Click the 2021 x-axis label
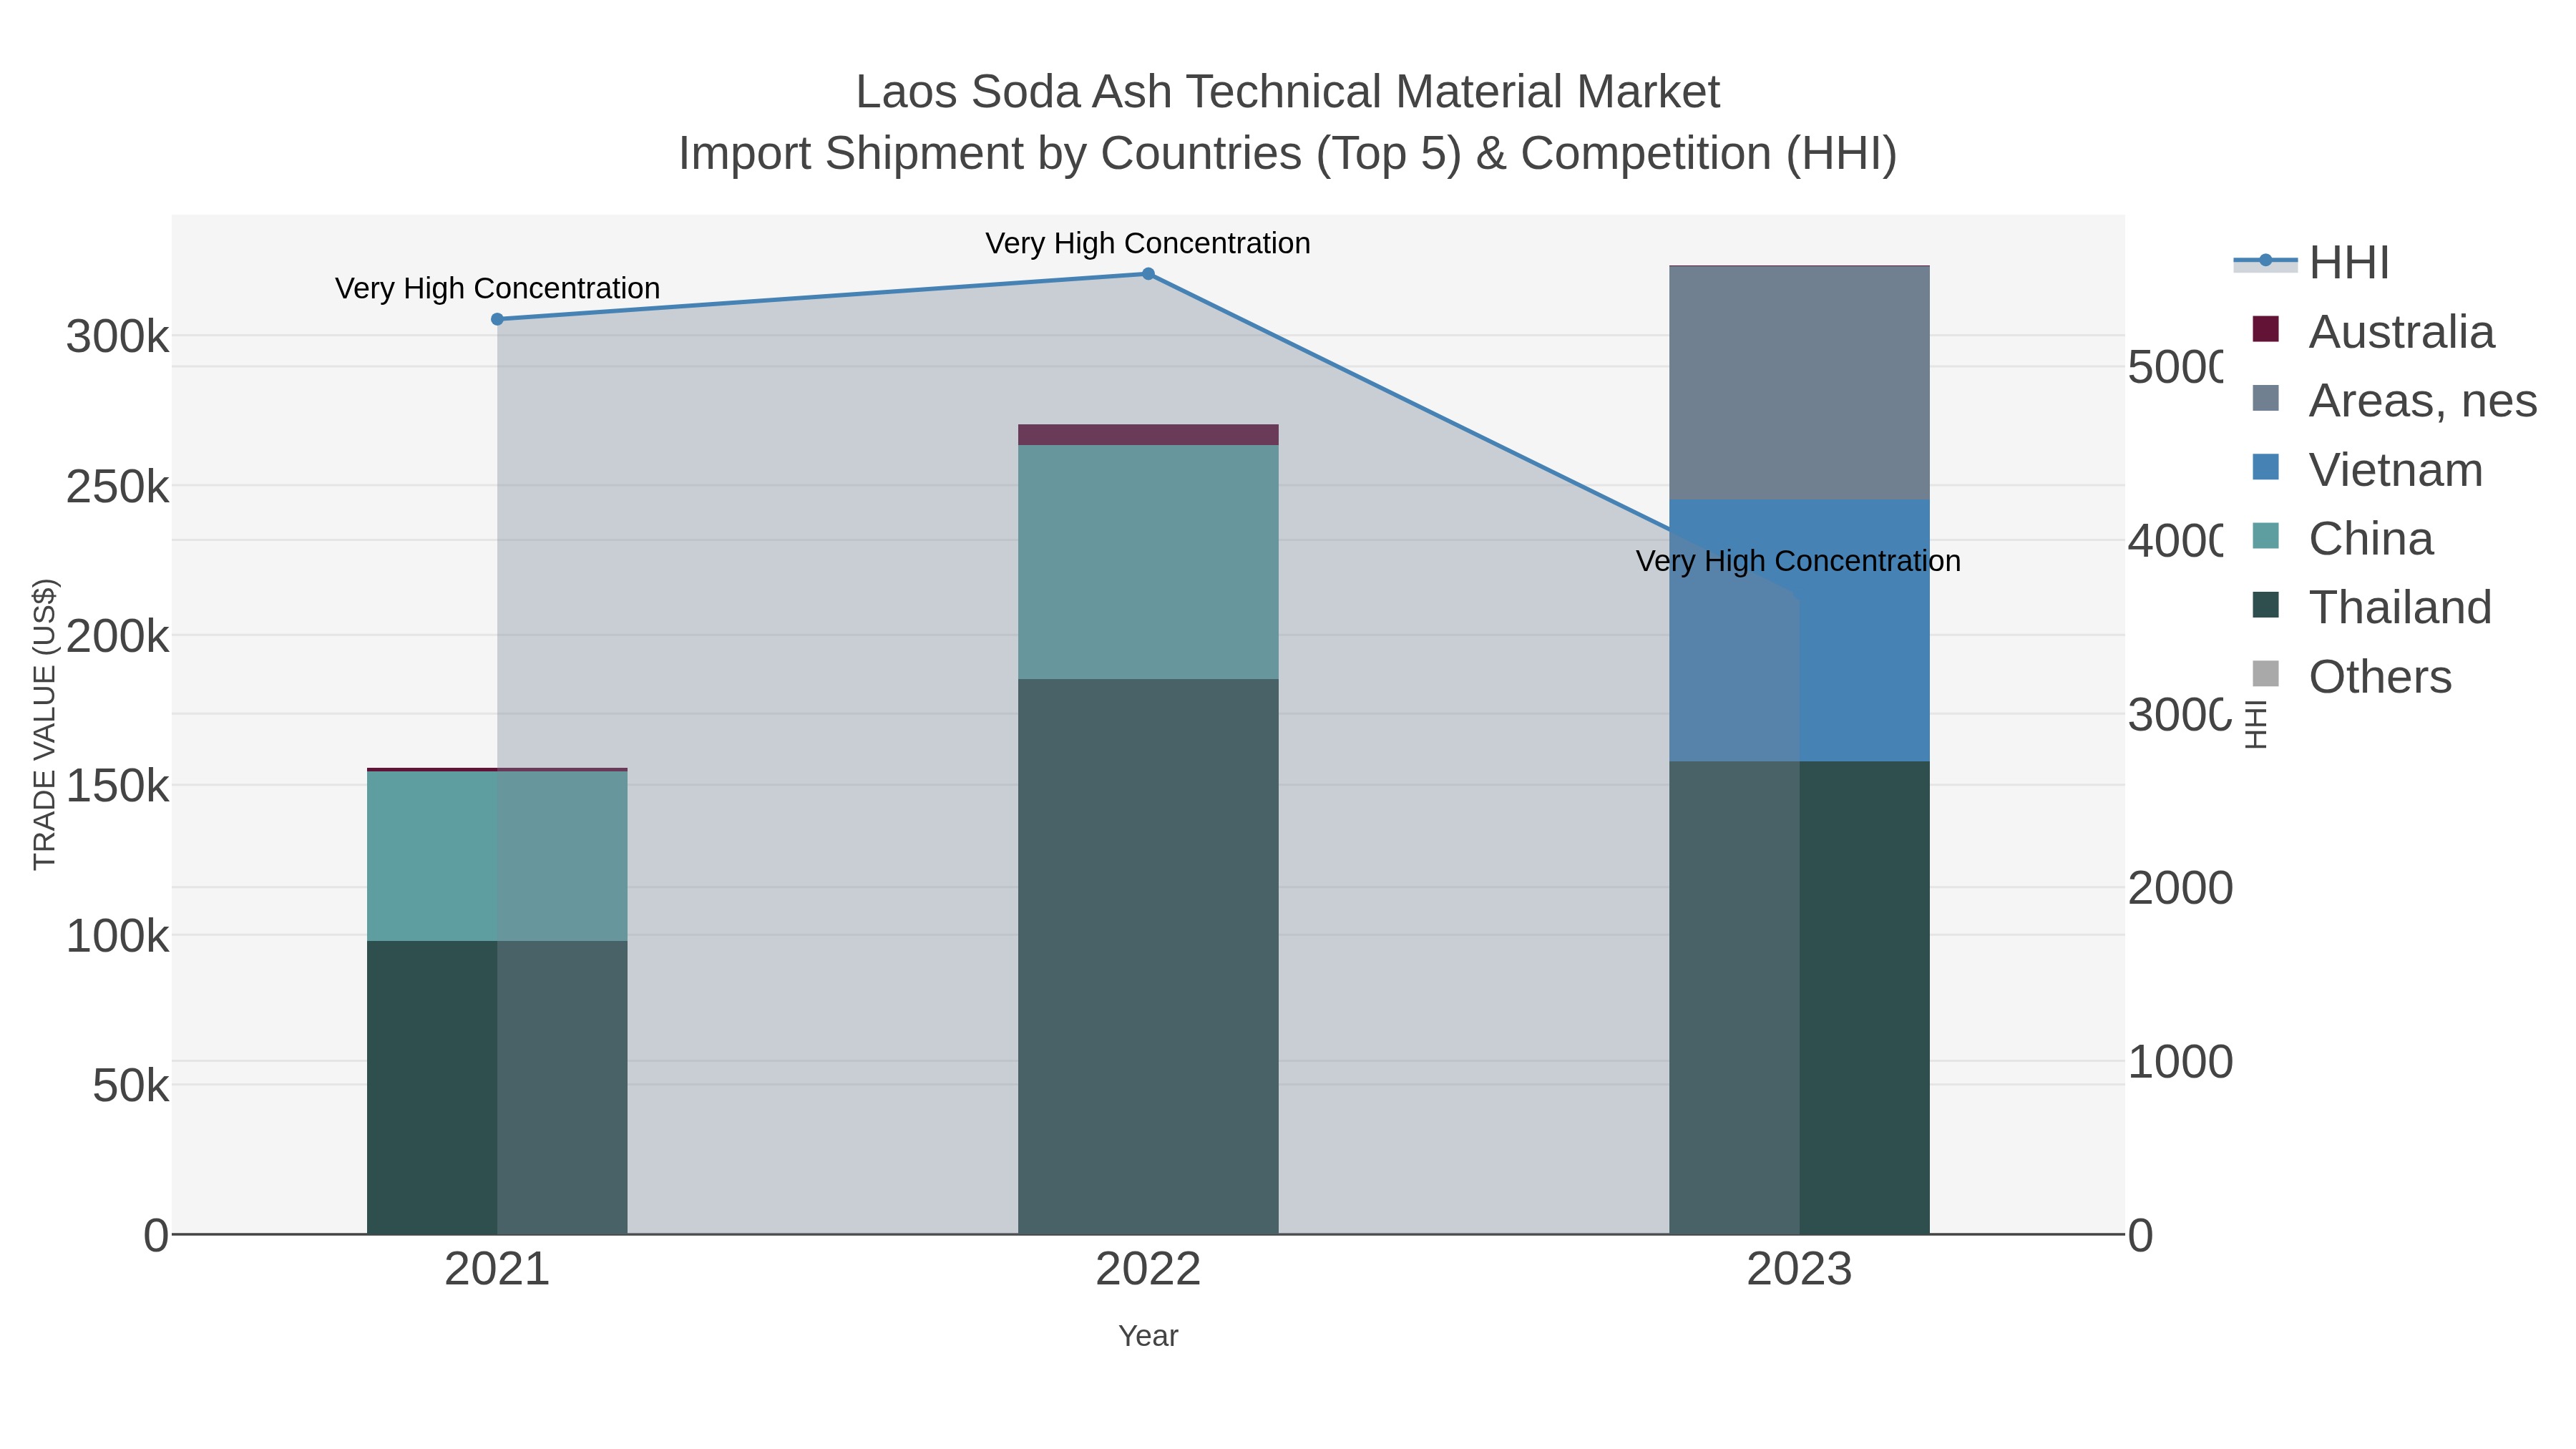 point(497,1270)
